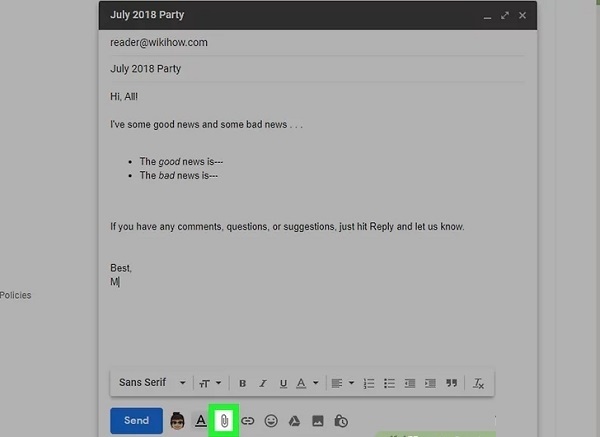Apply quote formatting with the quotation icon
600x437 pixels.
[451, 383]
